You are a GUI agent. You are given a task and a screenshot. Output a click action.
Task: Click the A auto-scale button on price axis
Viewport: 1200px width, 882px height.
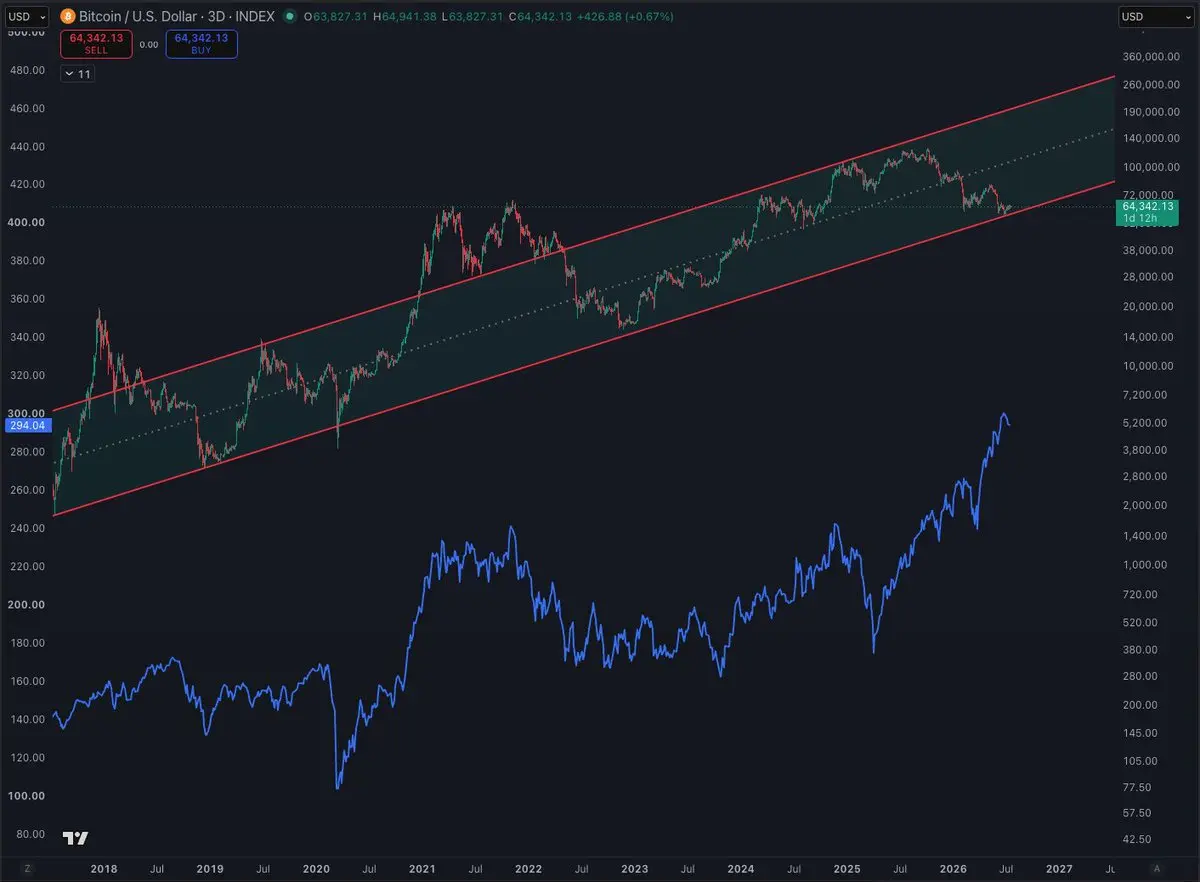pos(1157,868)
